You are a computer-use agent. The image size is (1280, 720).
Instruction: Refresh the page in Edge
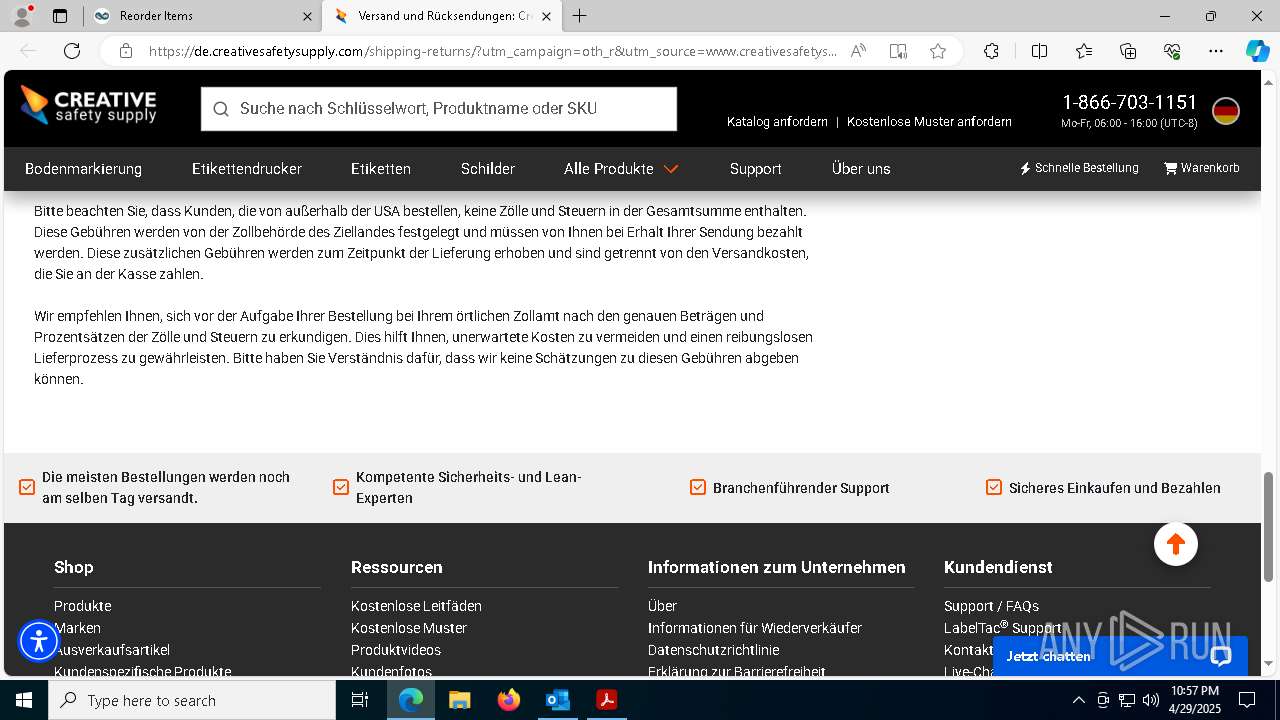tap(72, 51)
